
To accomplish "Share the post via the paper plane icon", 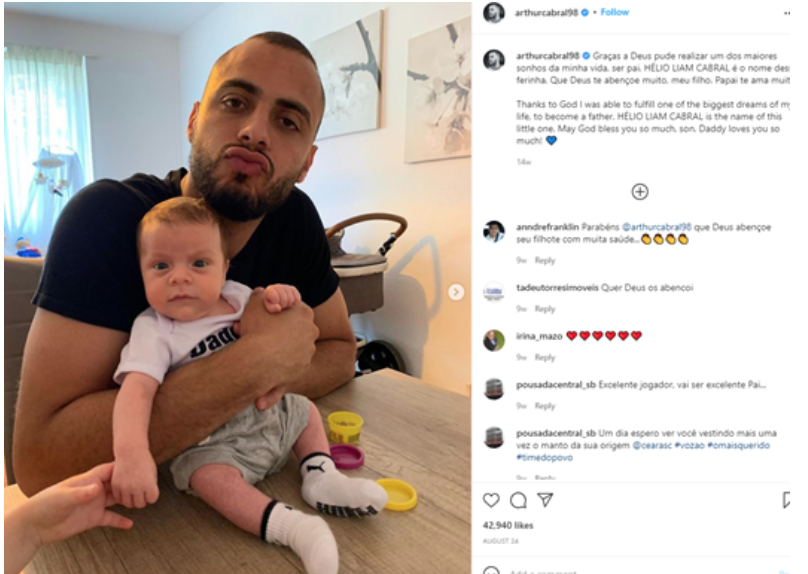I will tap(545, 499).
